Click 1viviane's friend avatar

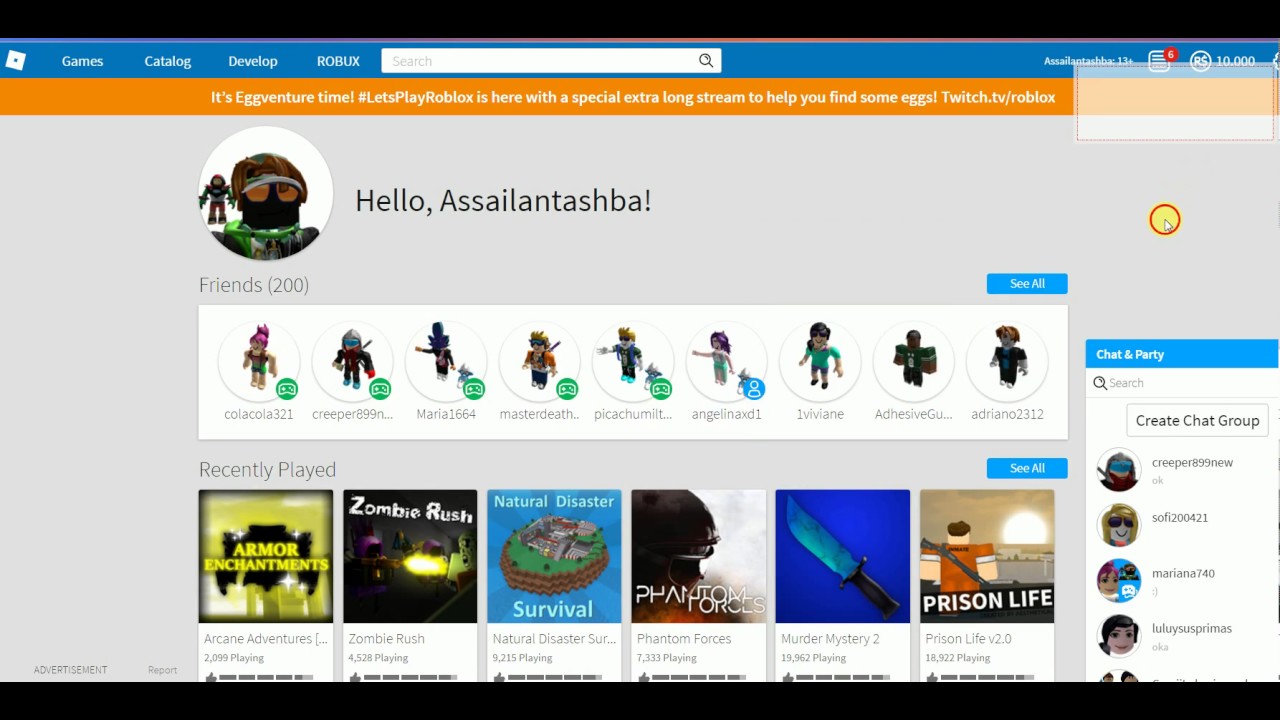tap(820, 360)
